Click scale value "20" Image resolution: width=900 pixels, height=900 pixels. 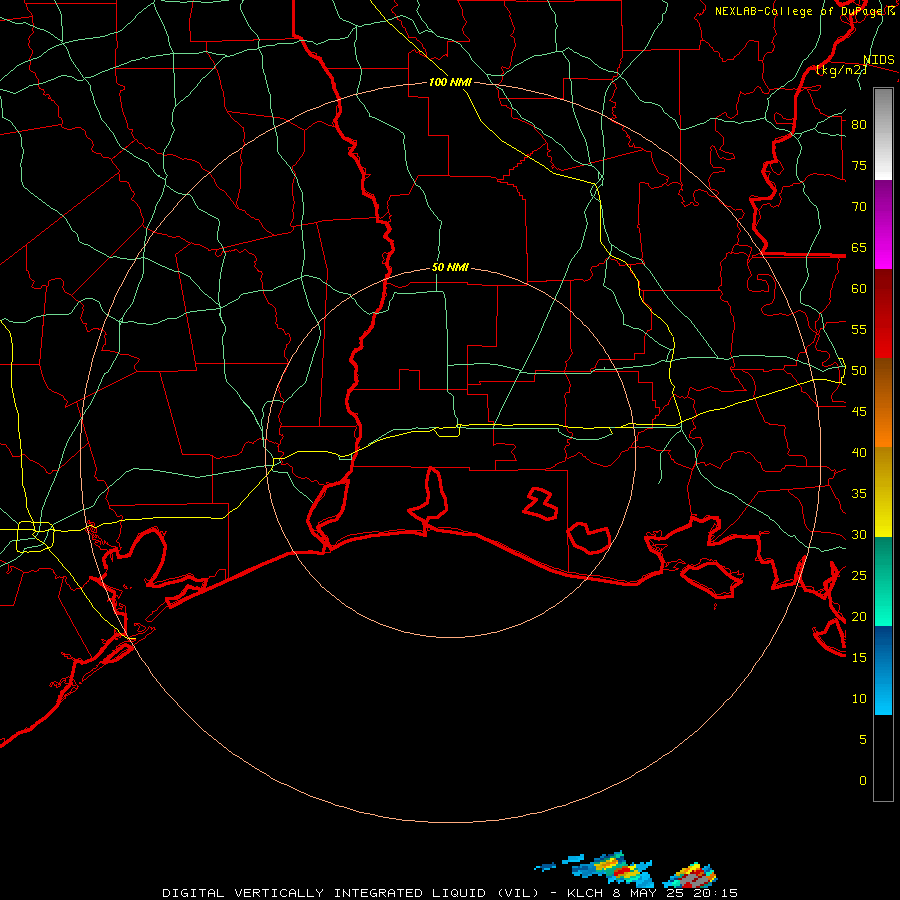pyautogui.click(x=859, y=616)
